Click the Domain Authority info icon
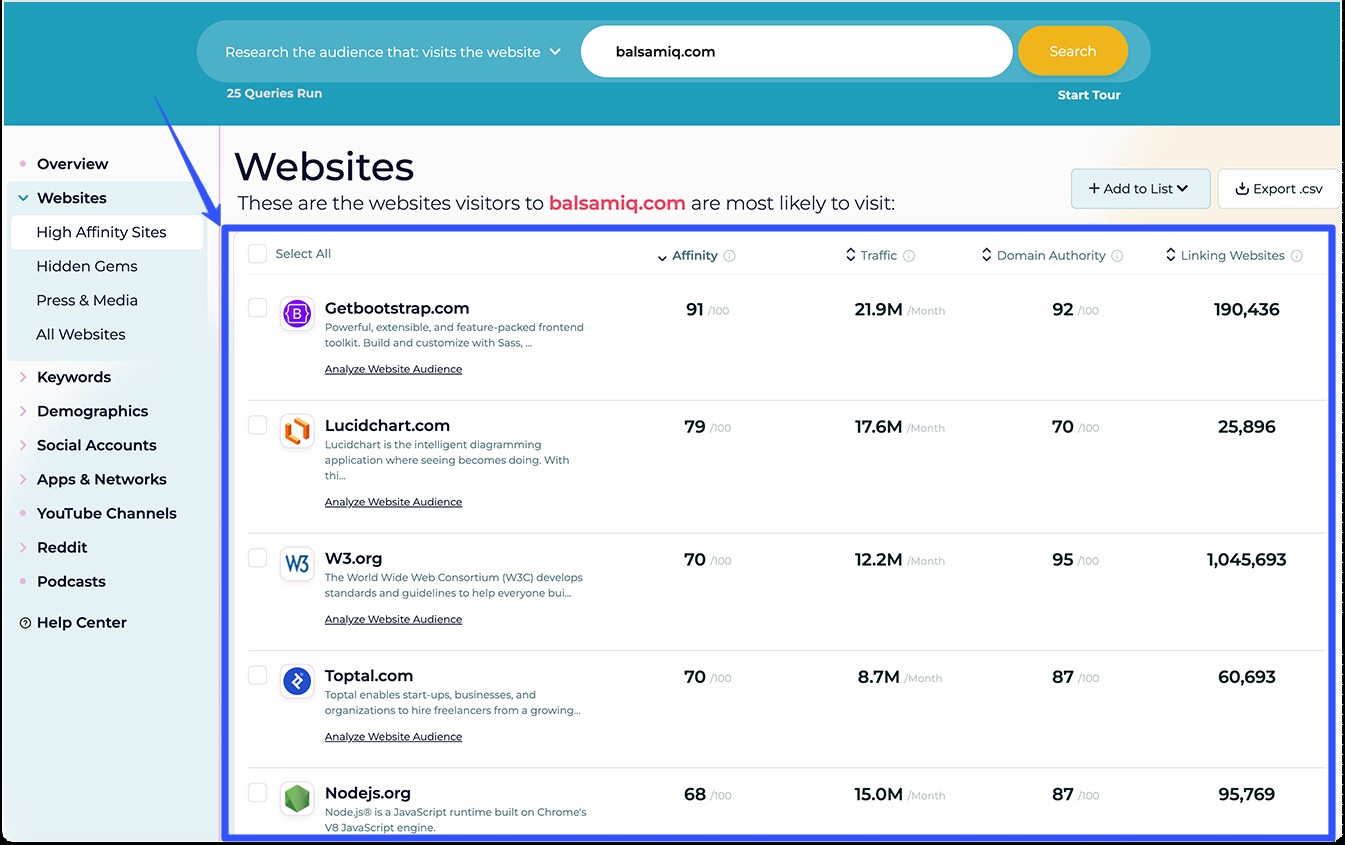This screenshot has height=845, width=1345. tap(1117, 255)
